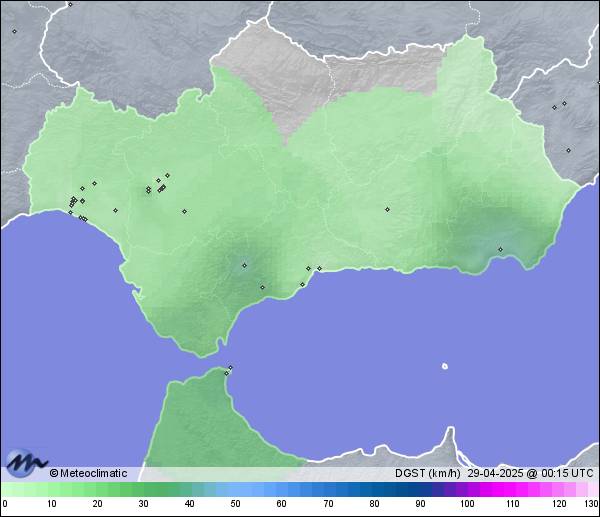
Task: Click the scale value 10
Action: [52, 504]
